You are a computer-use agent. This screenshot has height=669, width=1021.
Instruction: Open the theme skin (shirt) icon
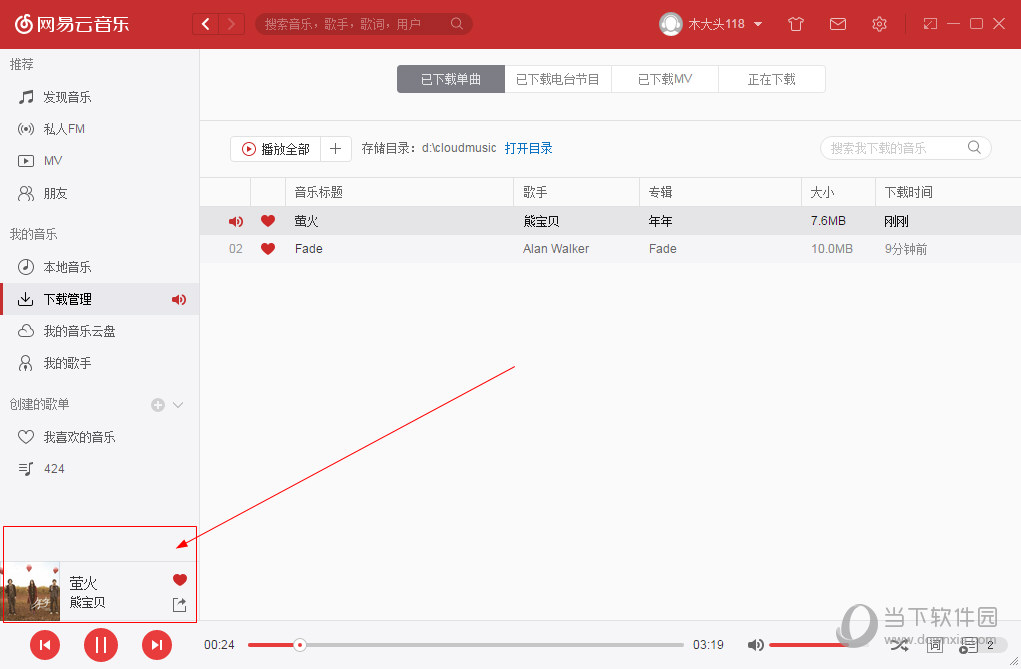click(x=795, y=23)
